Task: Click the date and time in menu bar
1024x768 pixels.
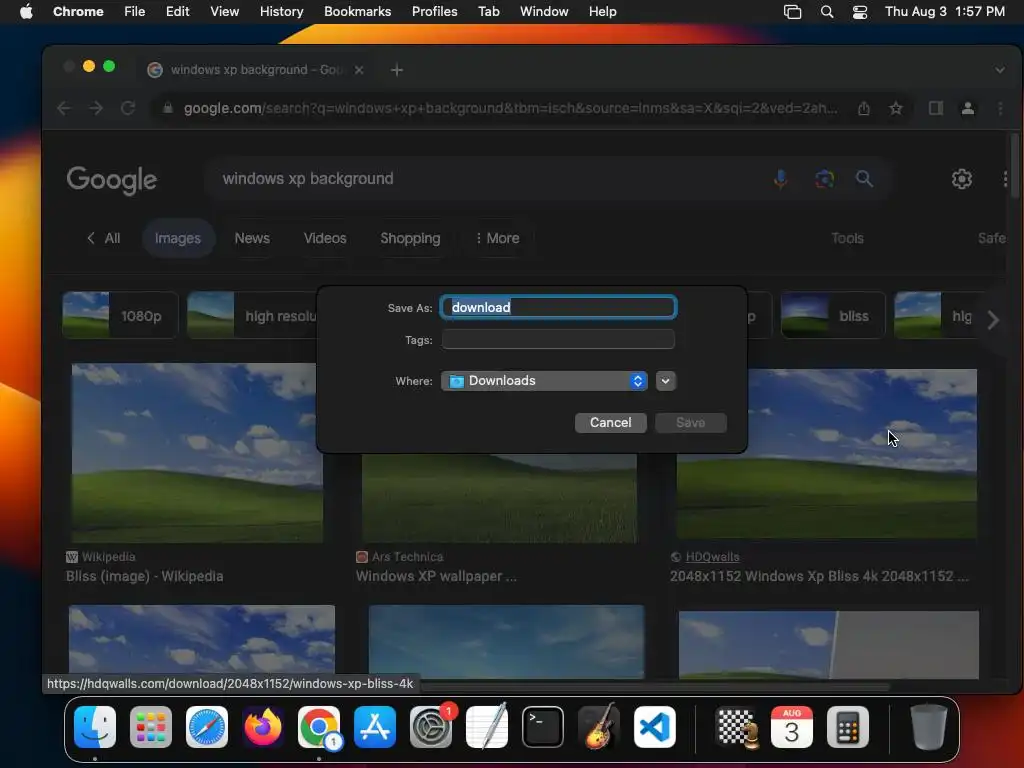Action: [944, 12]
